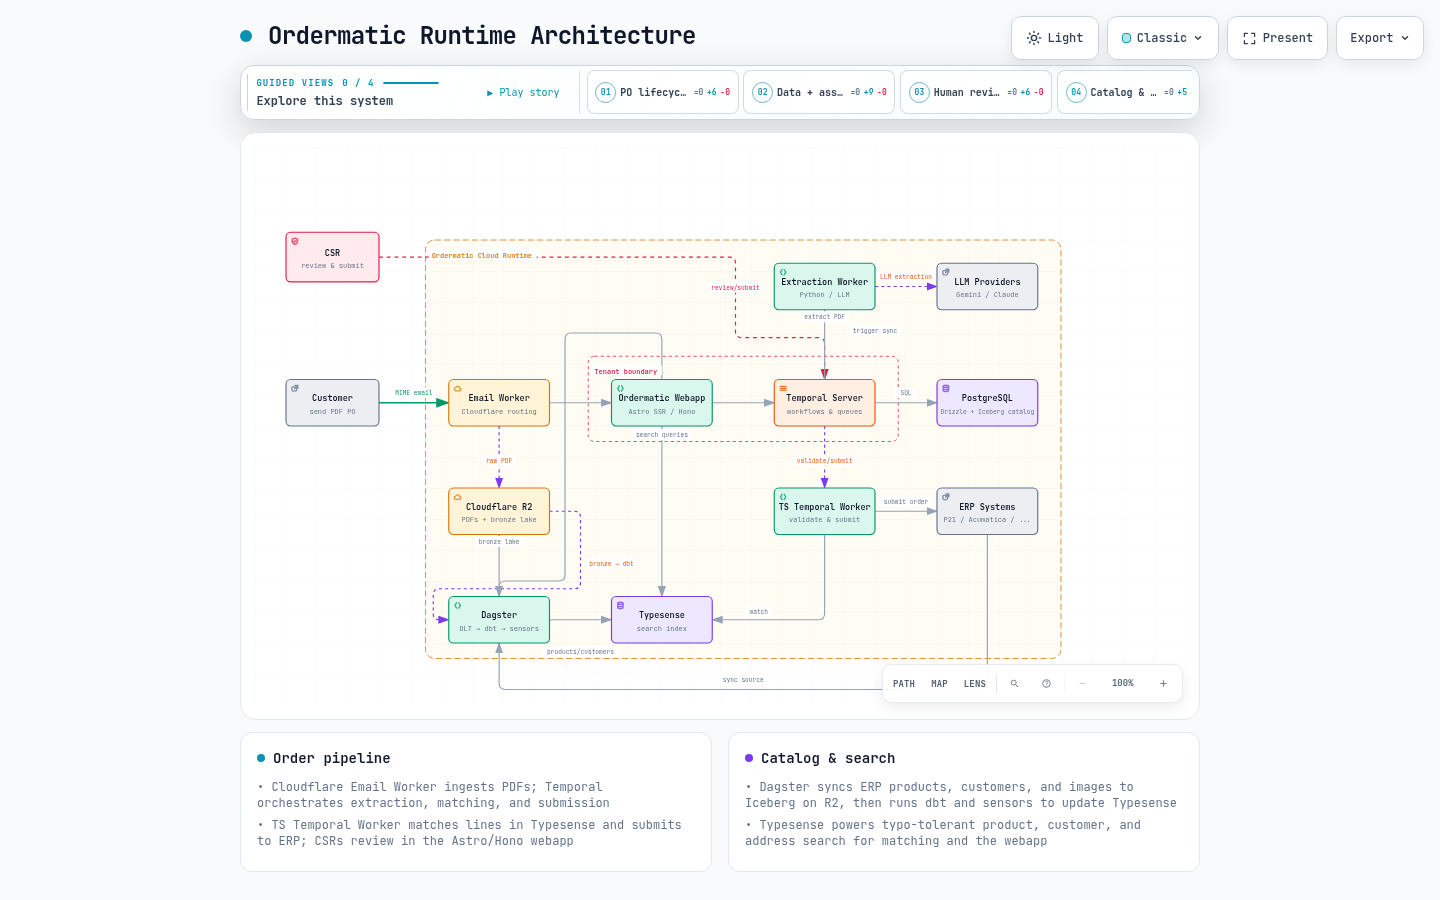Click the 'Order pipeline' card heading
This screenshot has width=1440, height=900.
point(332,758)
